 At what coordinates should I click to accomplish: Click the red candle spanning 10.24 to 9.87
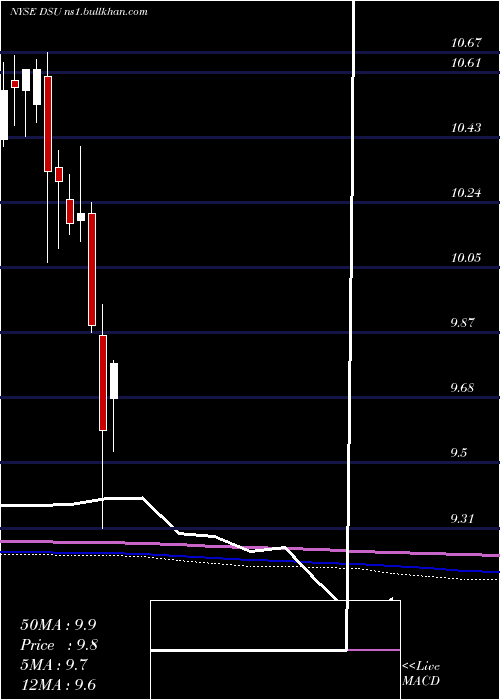click(x=92, y=269)
